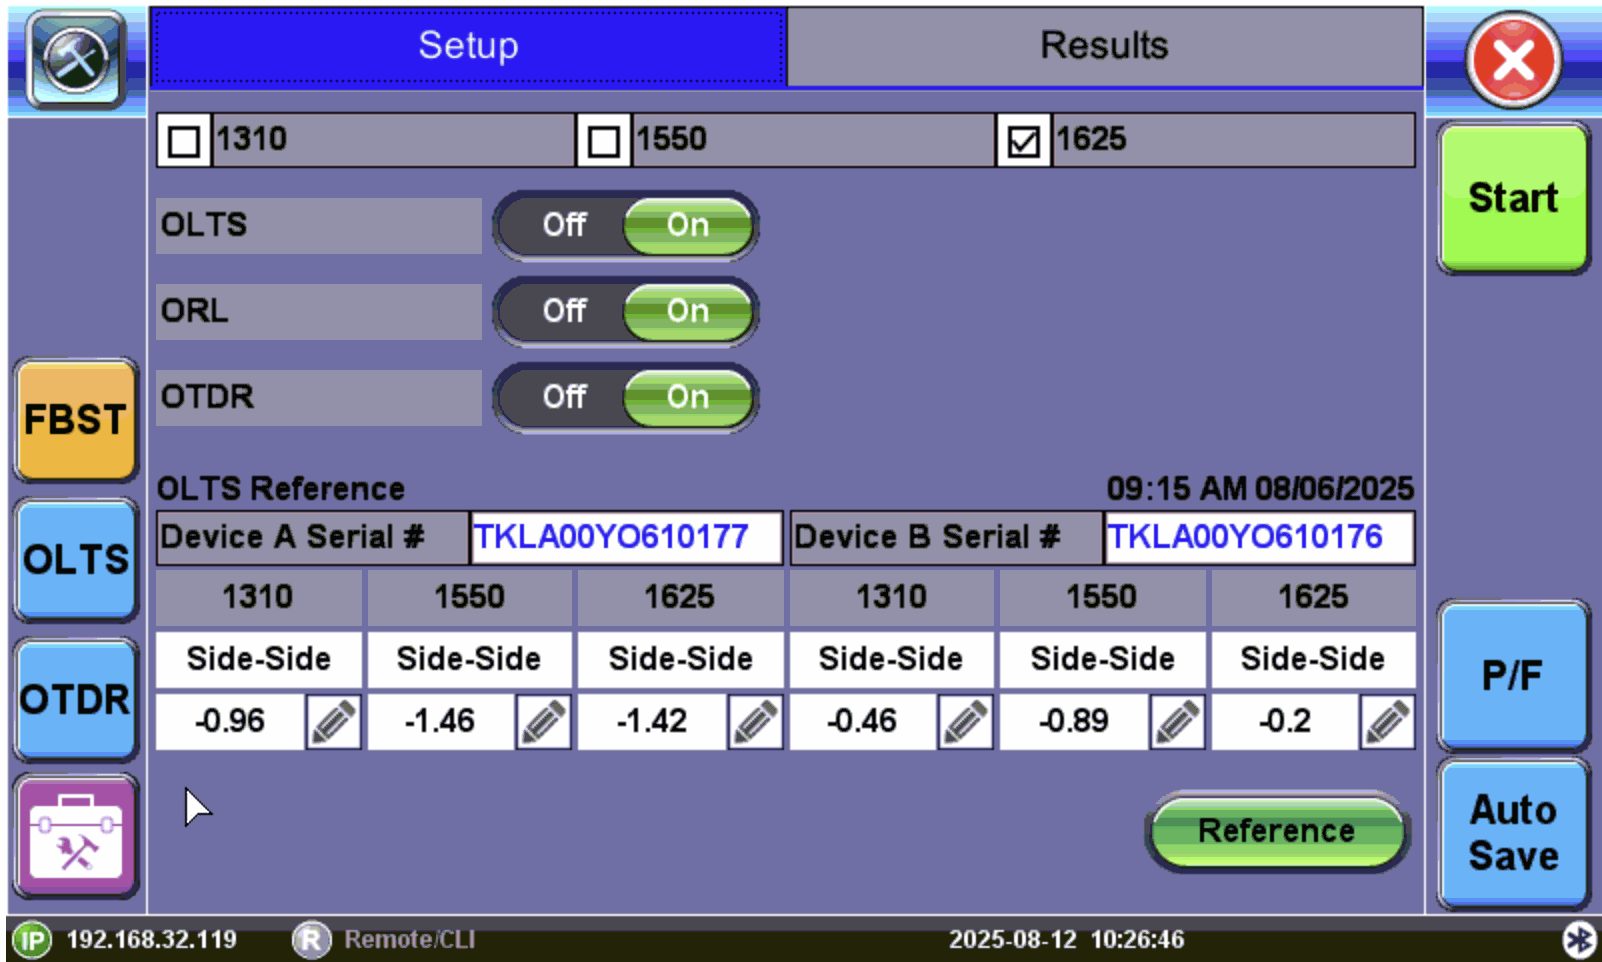
Task: Switch the OTDR test toggle off
Action: 566,397
